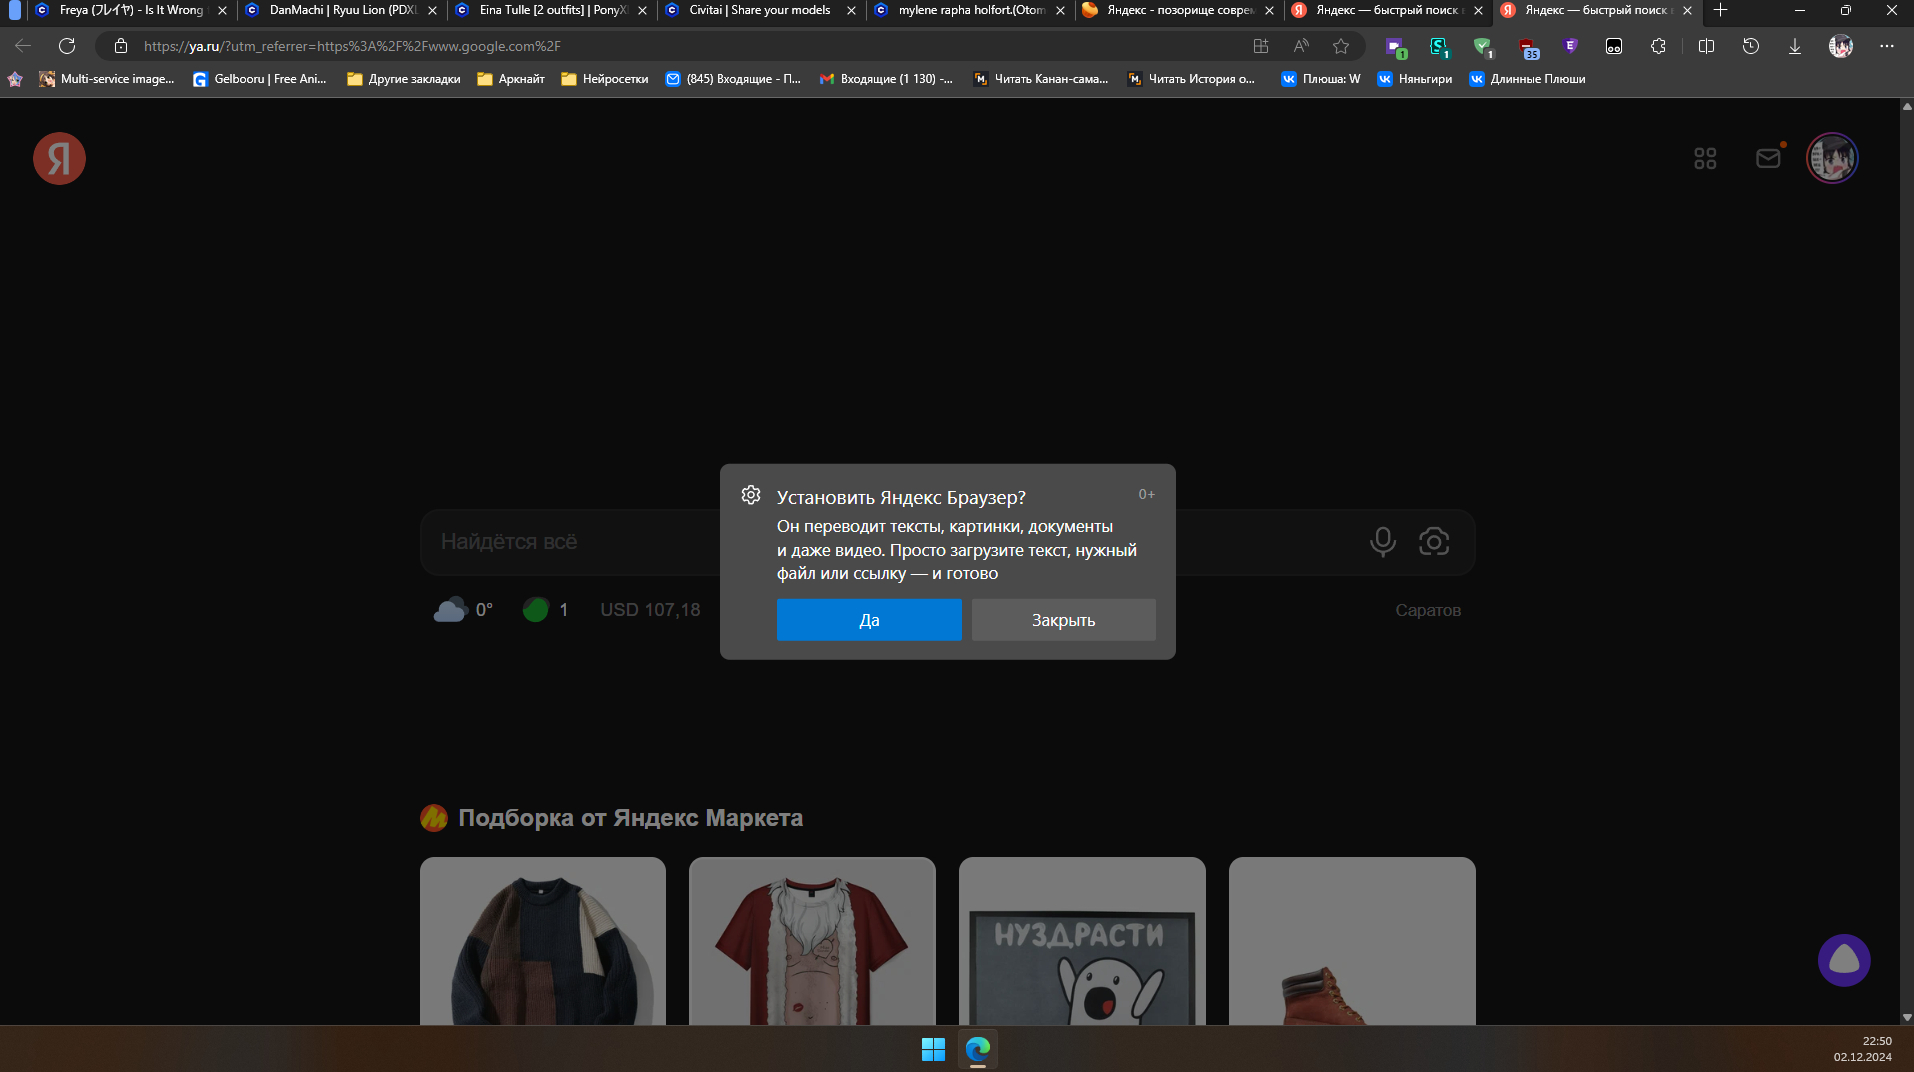Start voice search with the microphone icon

pyautogui.click(x=1383, y=542)
